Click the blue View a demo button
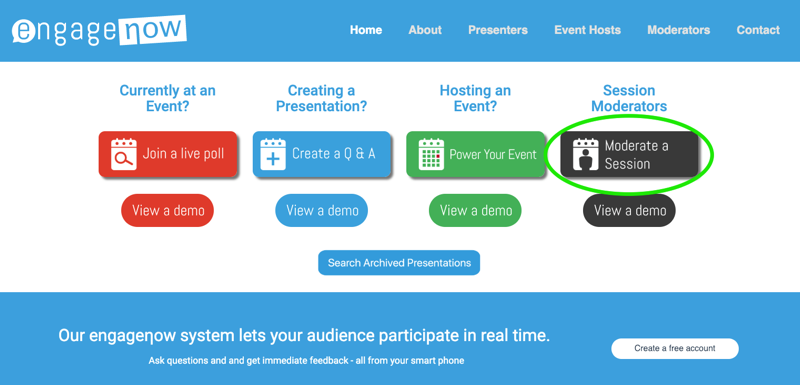The width and height of the screenshot is (800, 385). click(321, 210)
